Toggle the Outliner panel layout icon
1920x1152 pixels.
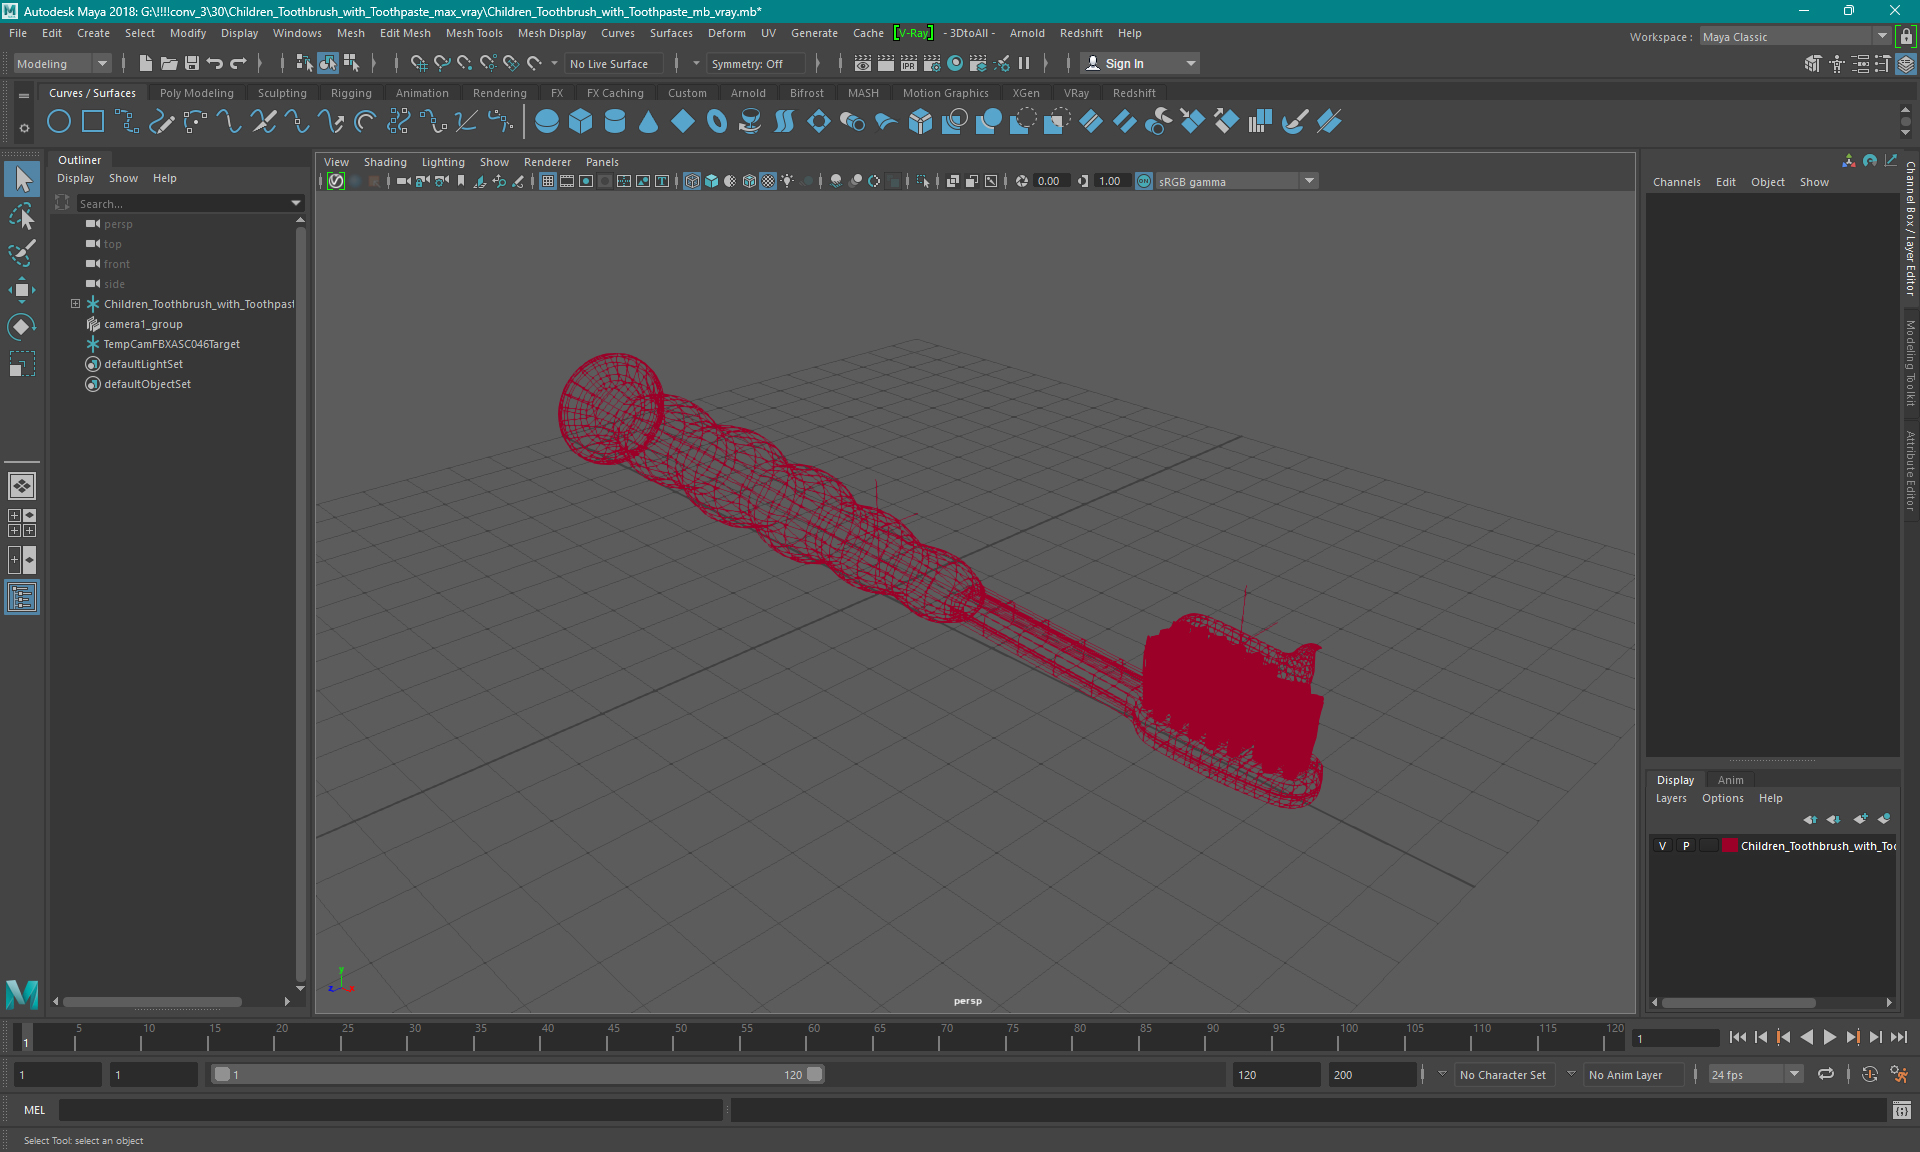pyautogui.click(x=22, y=597)
